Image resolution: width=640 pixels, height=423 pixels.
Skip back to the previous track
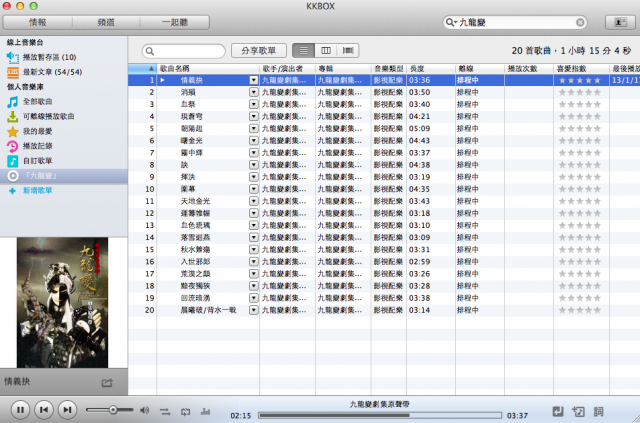[44, 410]
